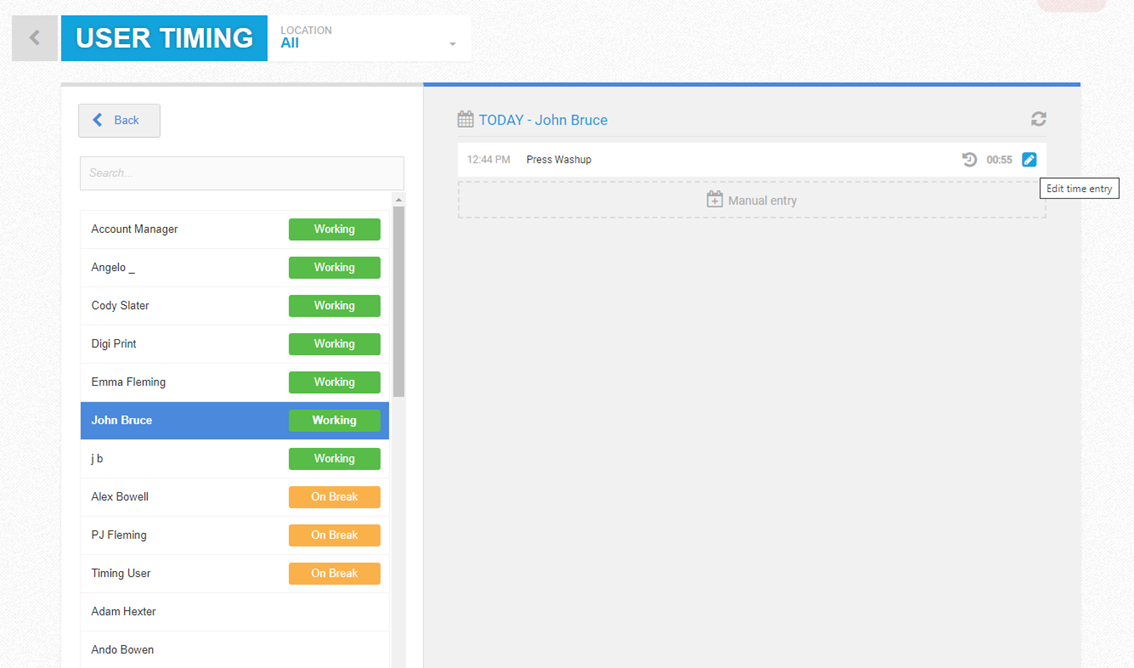
Task: Click the chevron icon on Back button
Action: (x=98, y=120)
